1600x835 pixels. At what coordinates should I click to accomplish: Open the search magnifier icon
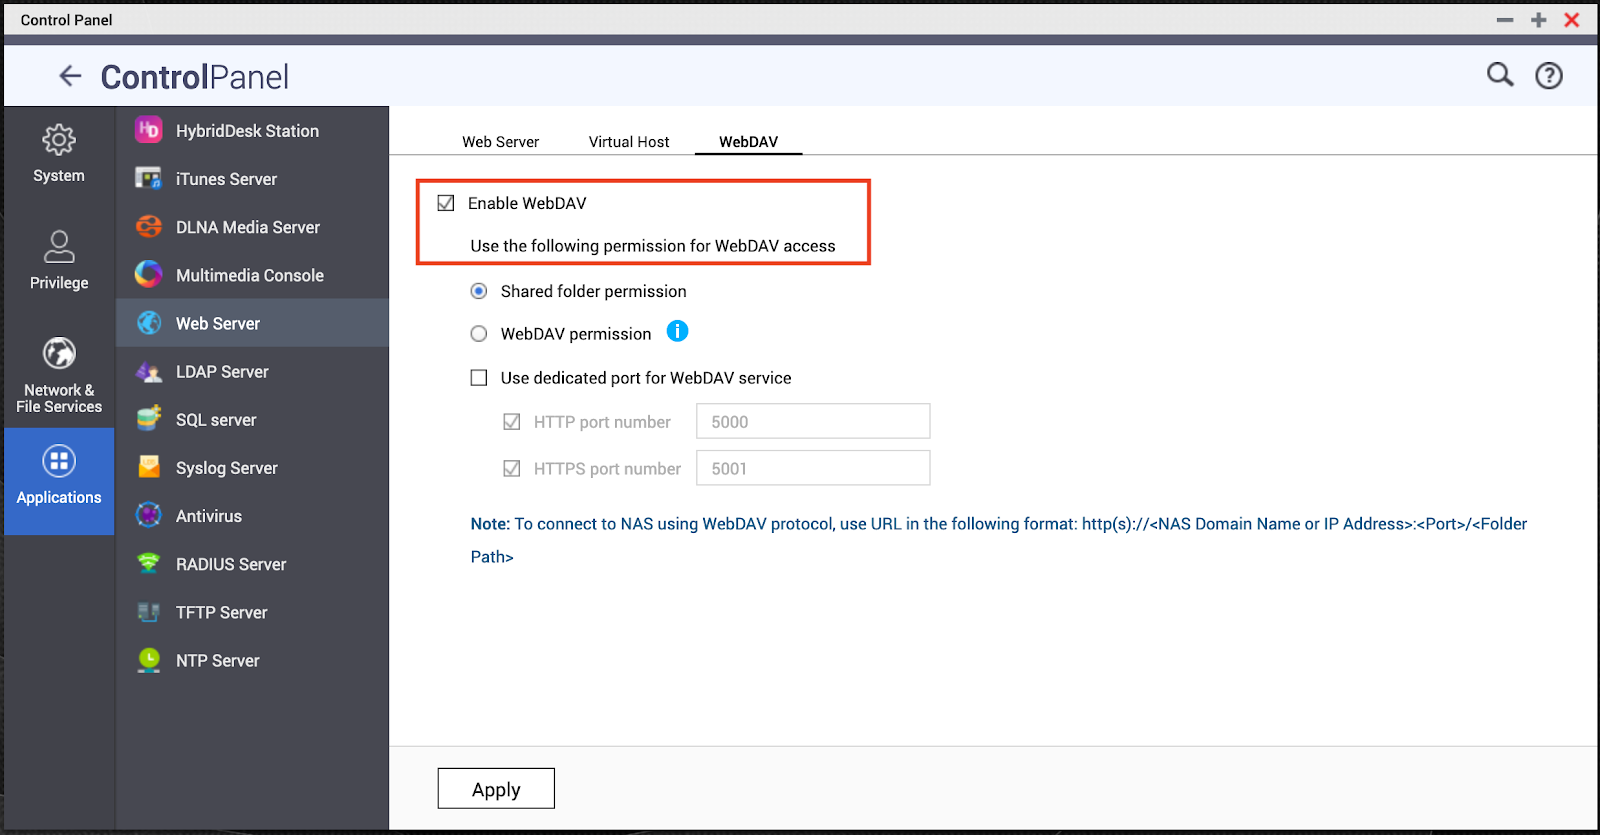[x=1500, y=75]
